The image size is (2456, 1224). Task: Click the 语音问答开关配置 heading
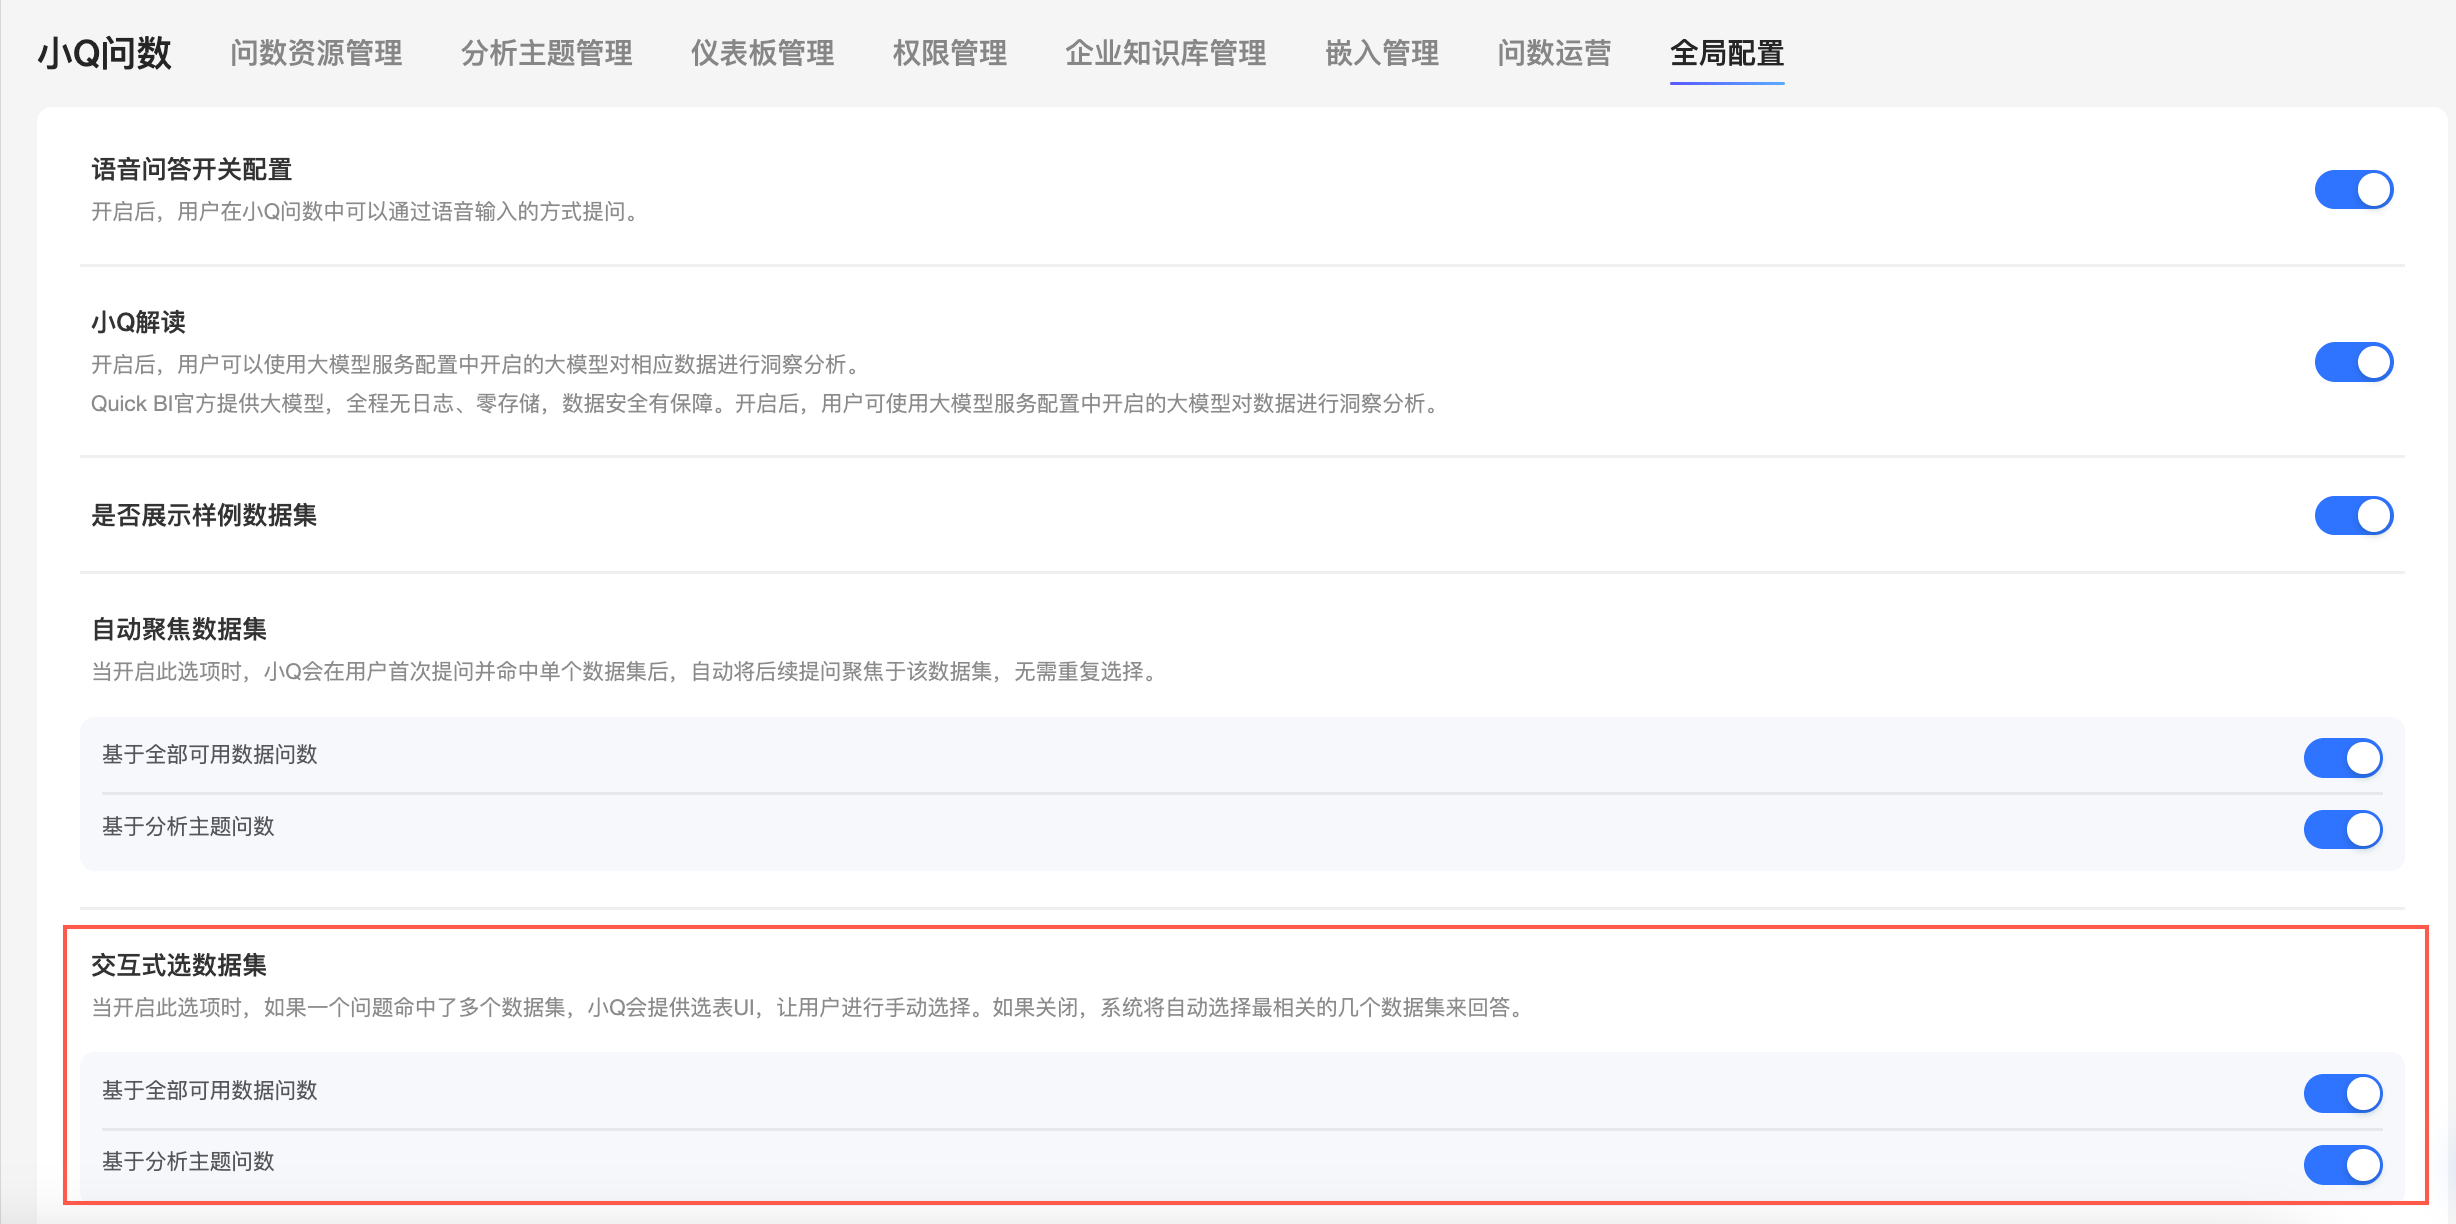click(x=191, y=169)
